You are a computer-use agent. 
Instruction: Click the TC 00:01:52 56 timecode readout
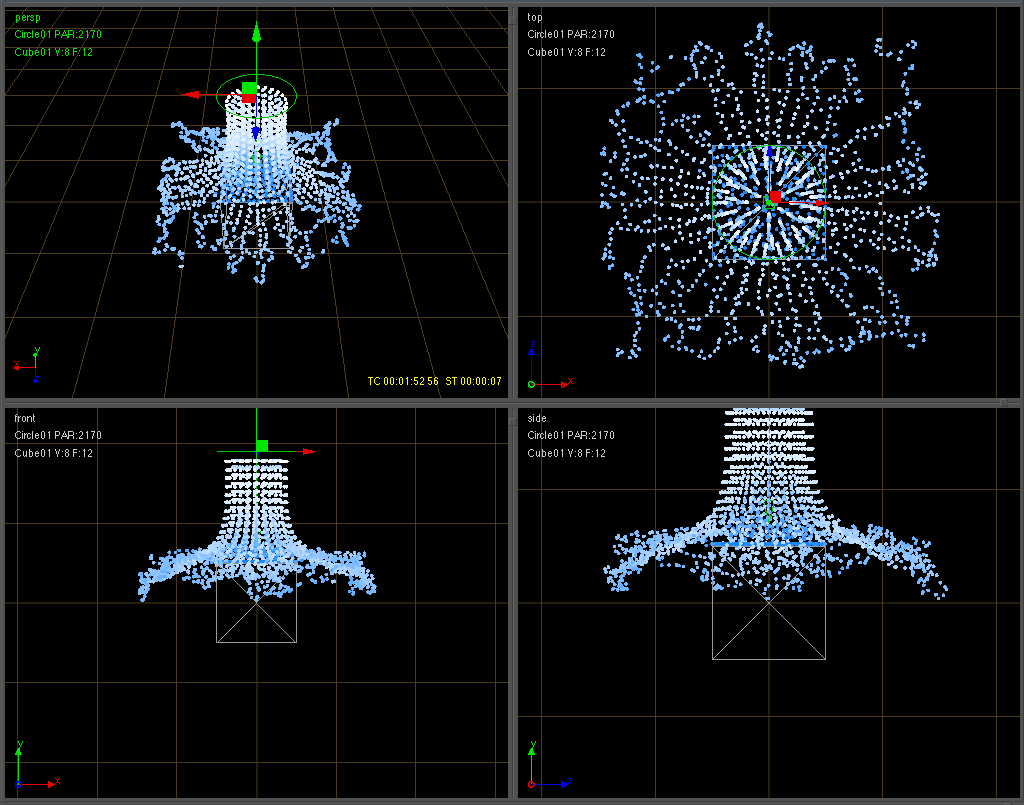pos(403,381)
